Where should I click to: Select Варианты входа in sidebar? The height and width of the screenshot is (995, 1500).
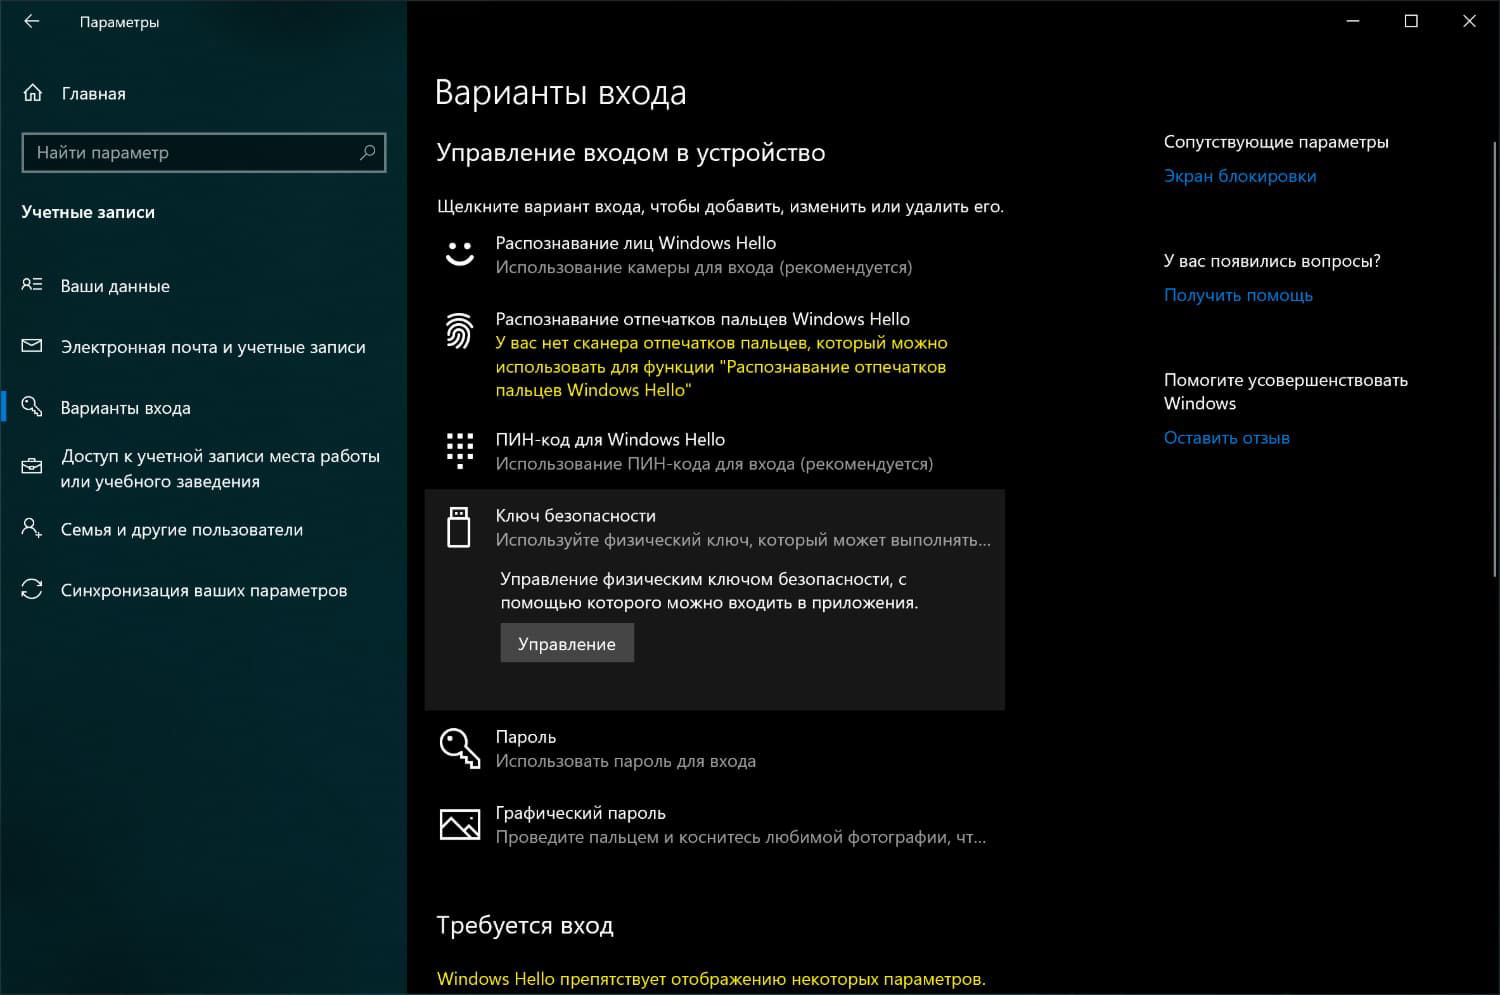pos(126,408)
